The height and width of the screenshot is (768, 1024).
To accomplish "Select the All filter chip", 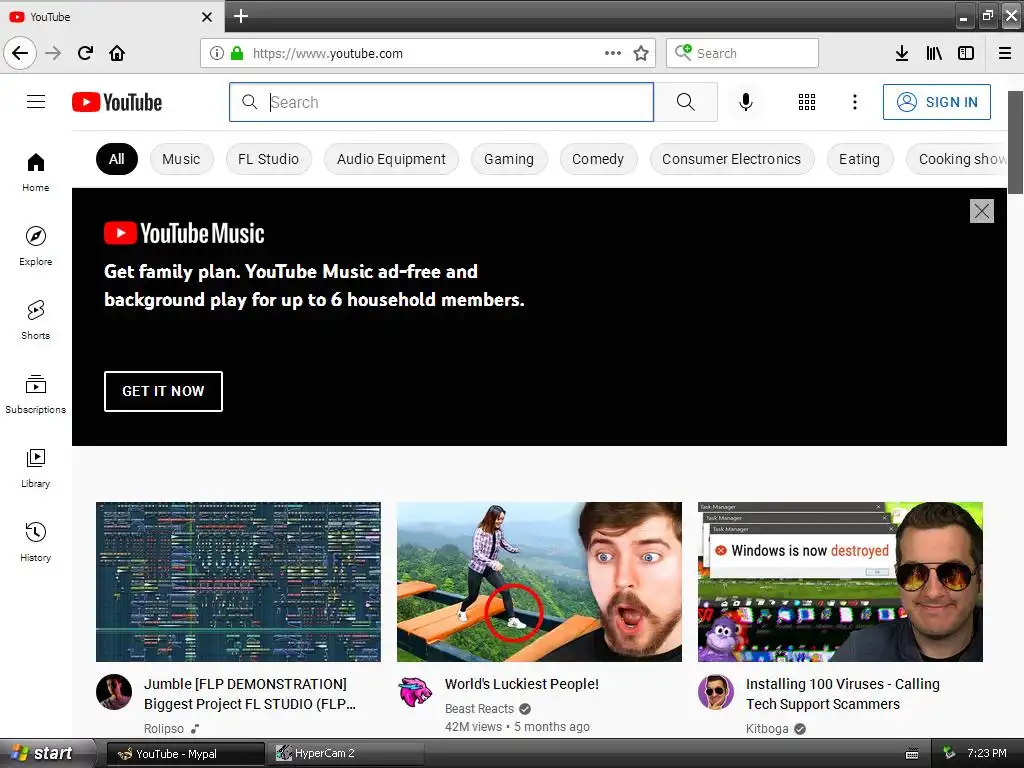I will (x=117, y=159).
